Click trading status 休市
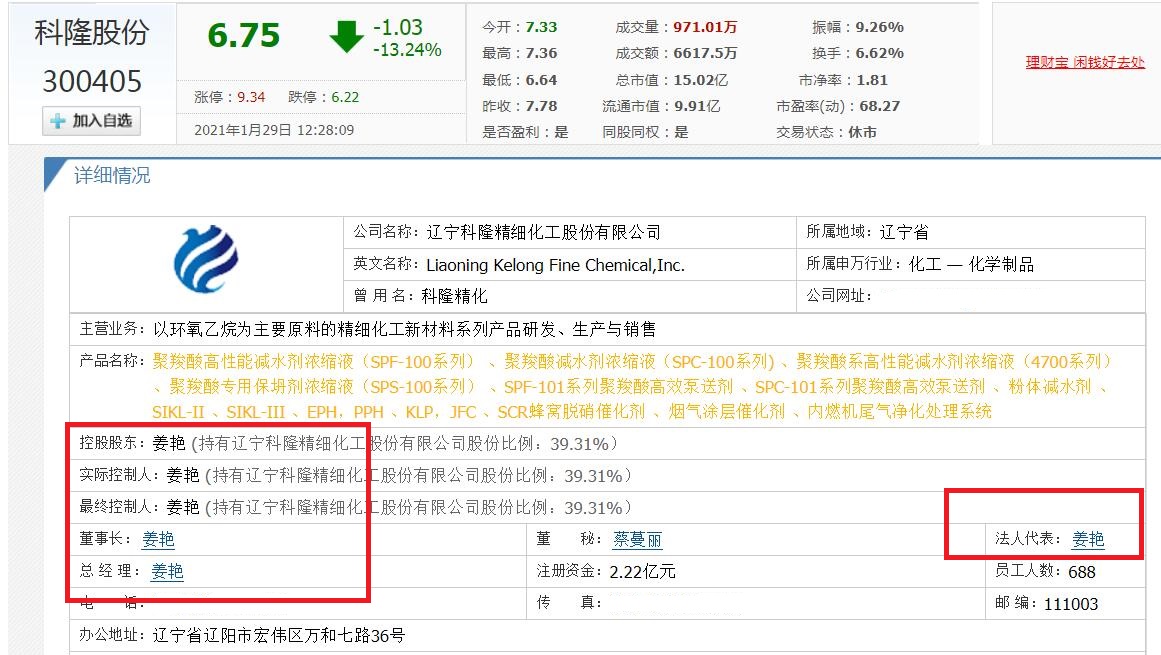This screenshot has height=655, width=1161. pyautogui.click(x=863, y=132)
